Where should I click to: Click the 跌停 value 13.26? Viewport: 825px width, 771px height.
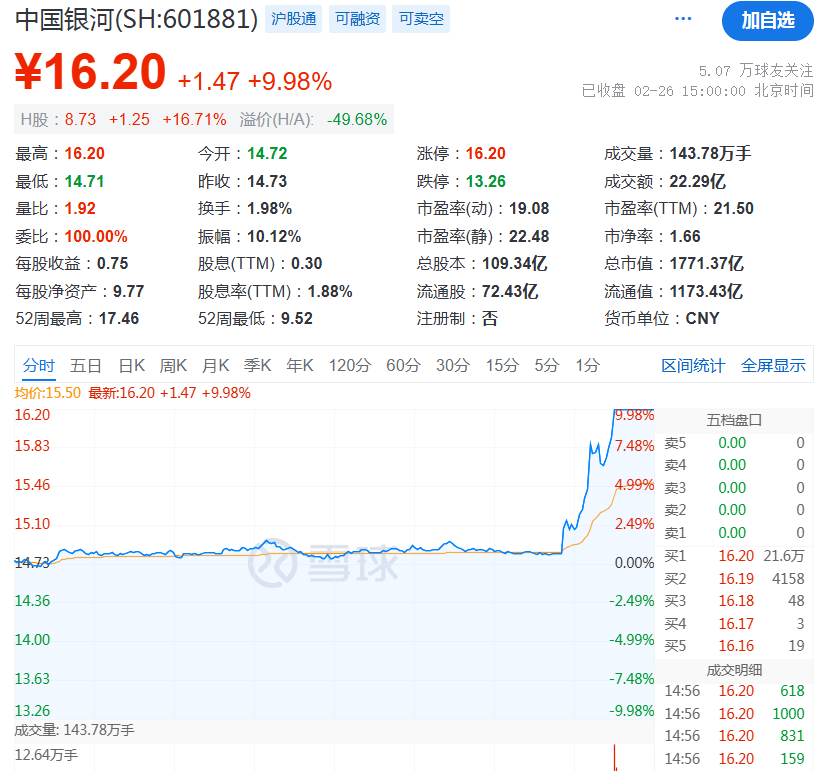[486, 182]
